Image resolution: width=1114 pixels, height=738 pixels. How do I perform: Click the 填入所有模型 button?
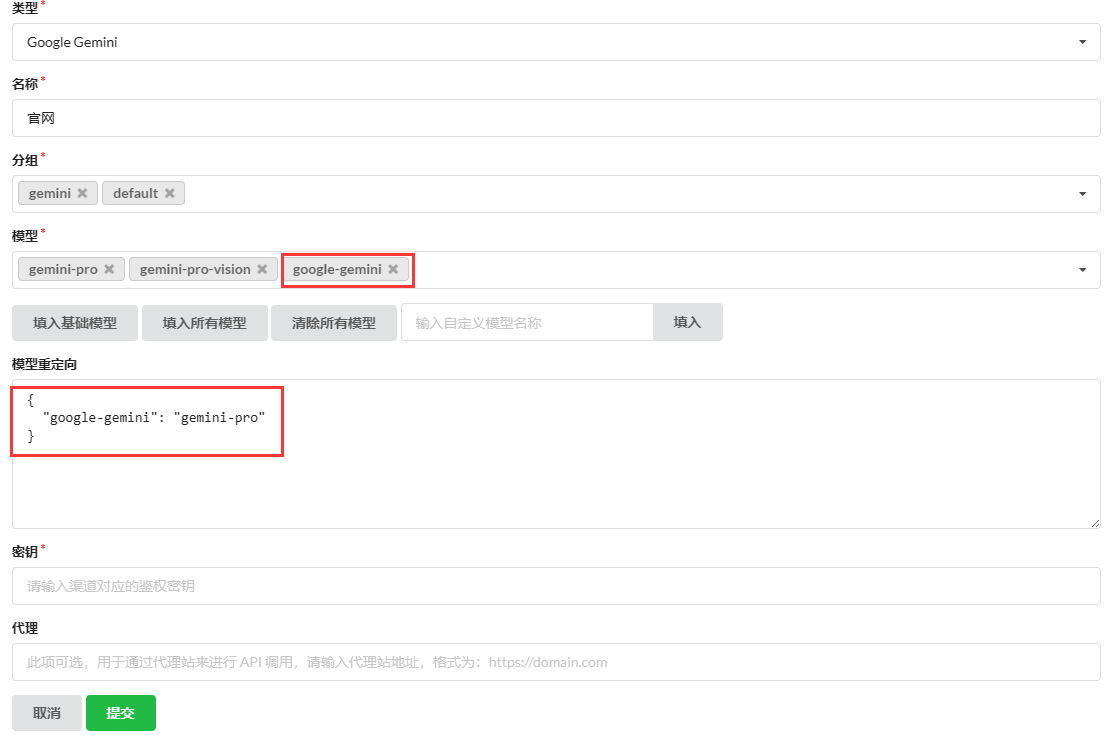[205, 322]
